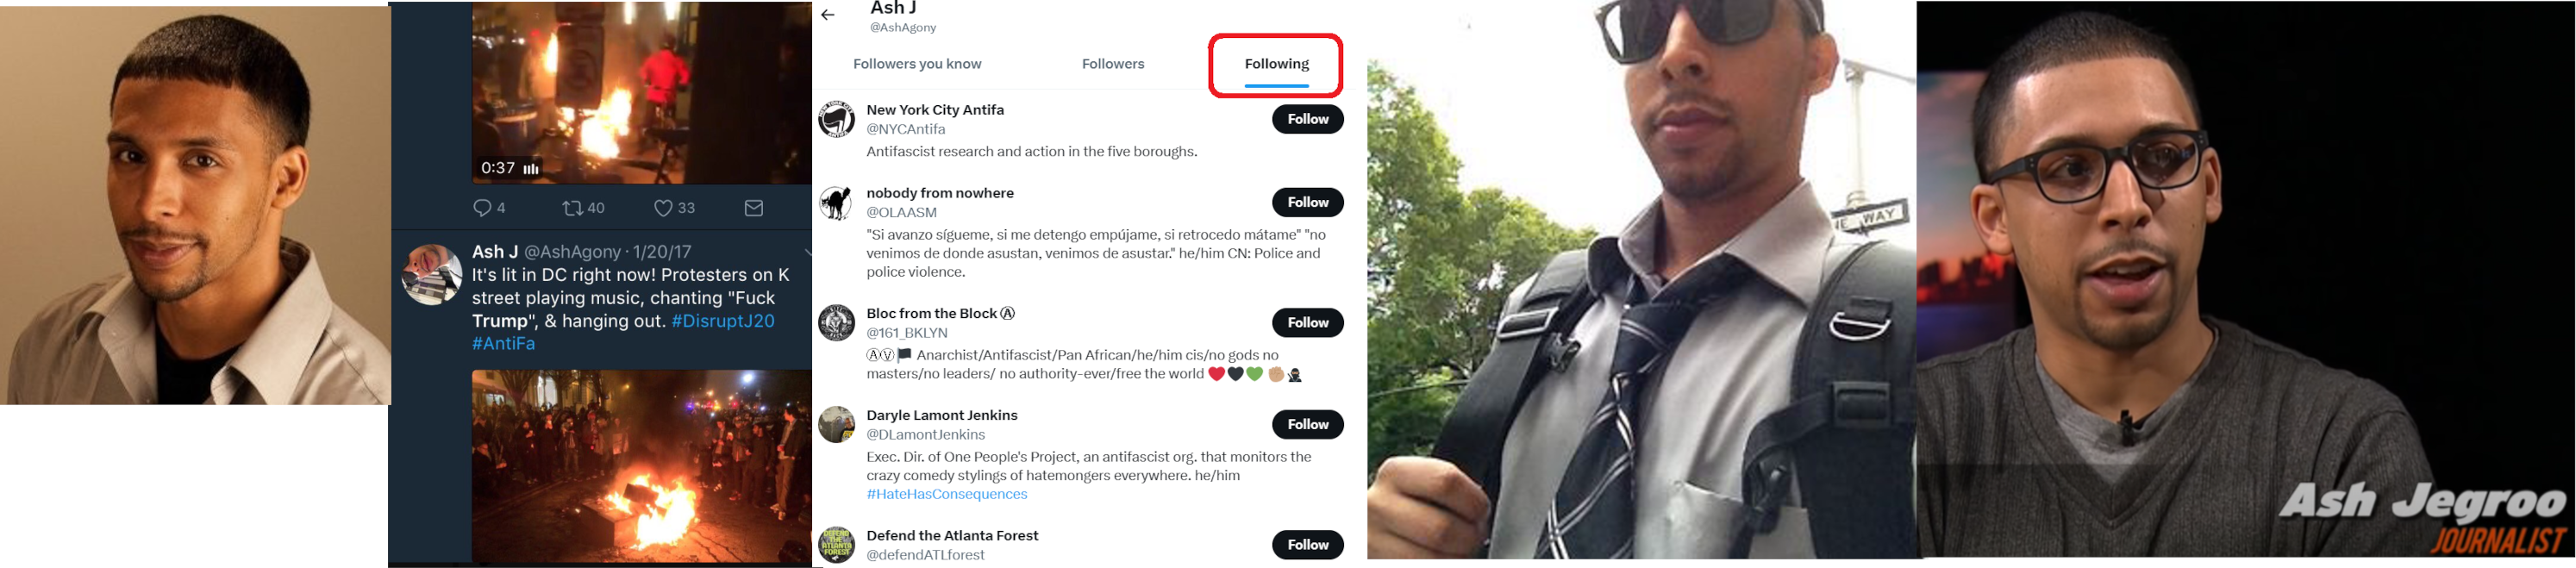Open nobody from nowhere avatar
The height and width of the screenshot is (568, 2576).
pyautogui.click(x=836, y=203)
